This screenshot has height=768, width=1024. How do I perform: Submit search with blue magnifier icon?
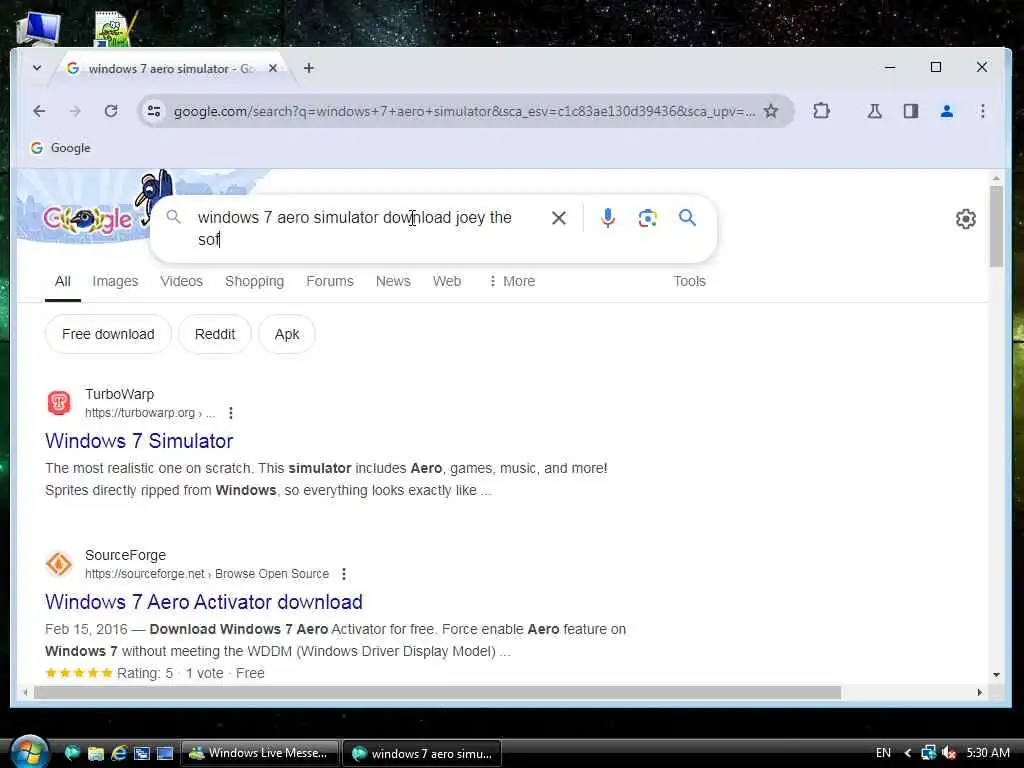coord(687,218)
